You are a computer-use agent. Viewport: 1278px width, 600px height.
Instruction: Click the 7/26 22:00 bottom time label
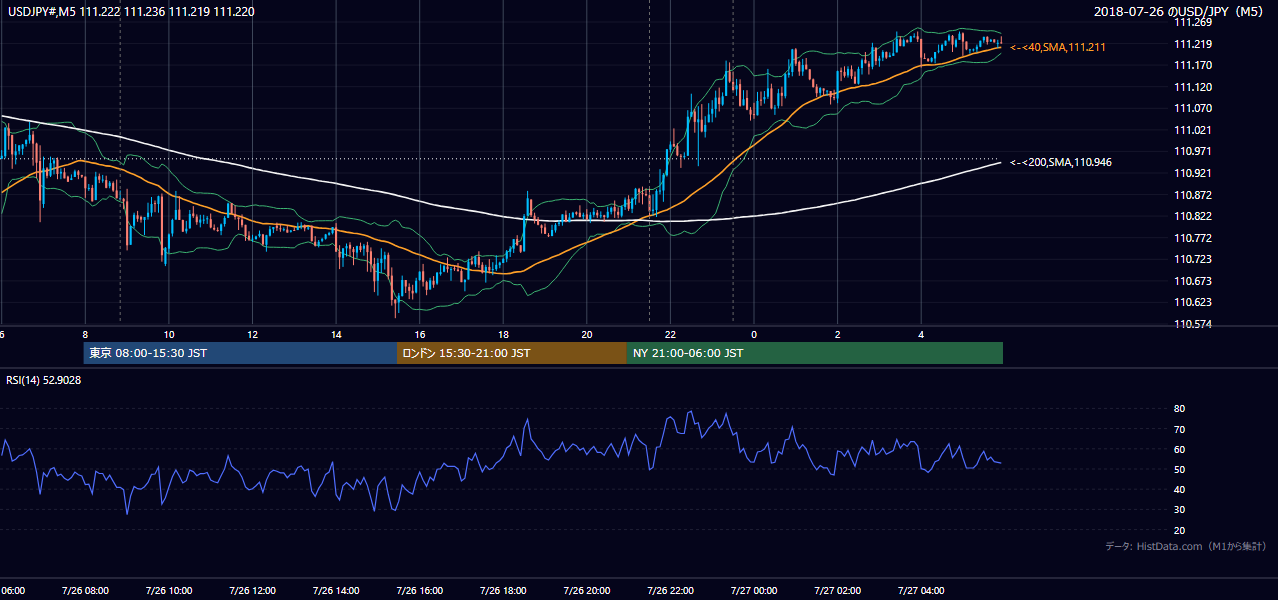tap(670, 590)
